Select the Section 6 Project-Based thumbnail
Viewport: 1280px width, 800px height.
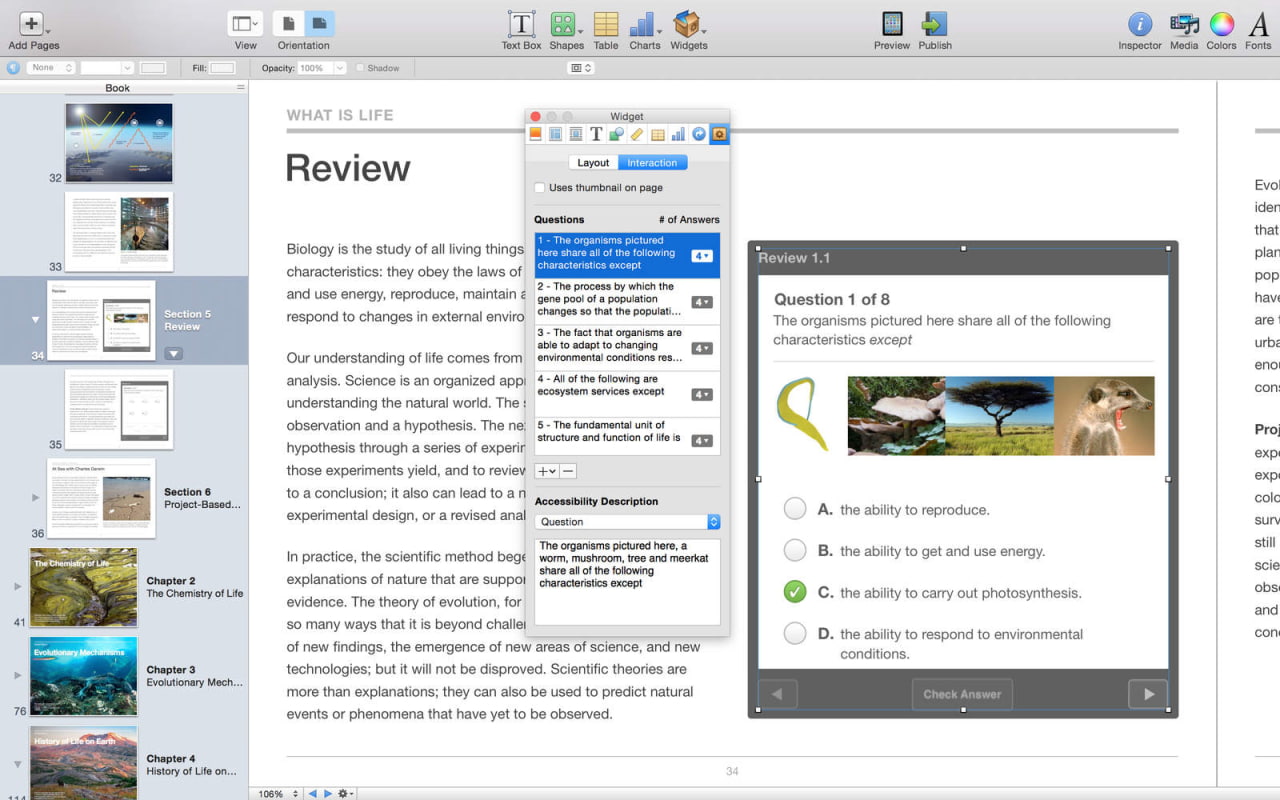(100, 498)
